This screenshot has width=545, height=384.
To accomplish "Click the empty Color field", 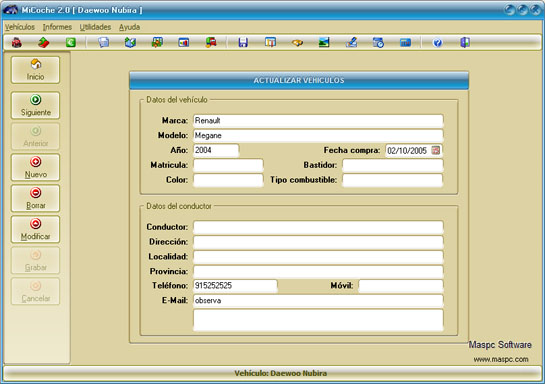I will click(228, 180).
